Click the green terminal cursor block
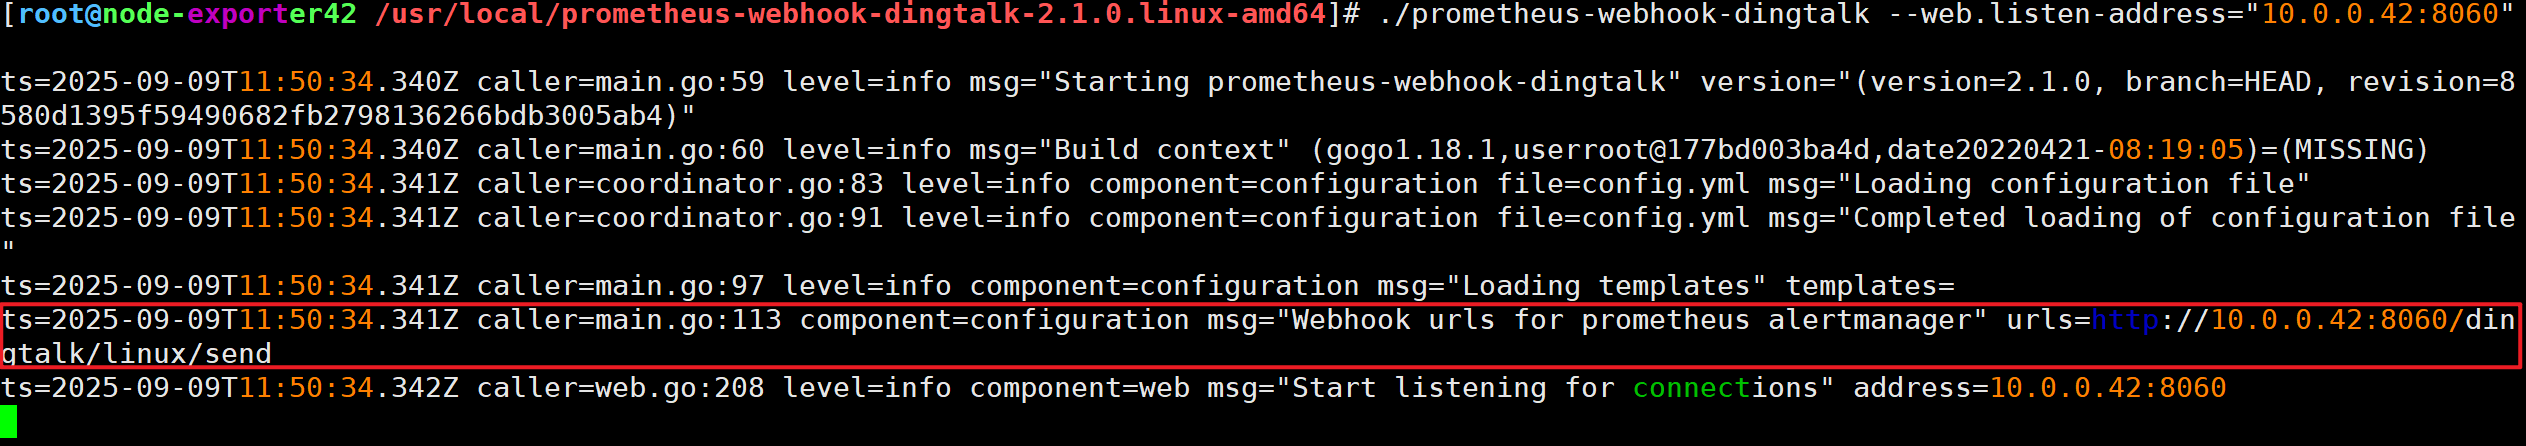The height and width of the screenshot is (446, 2526). [x=9, y=421]
